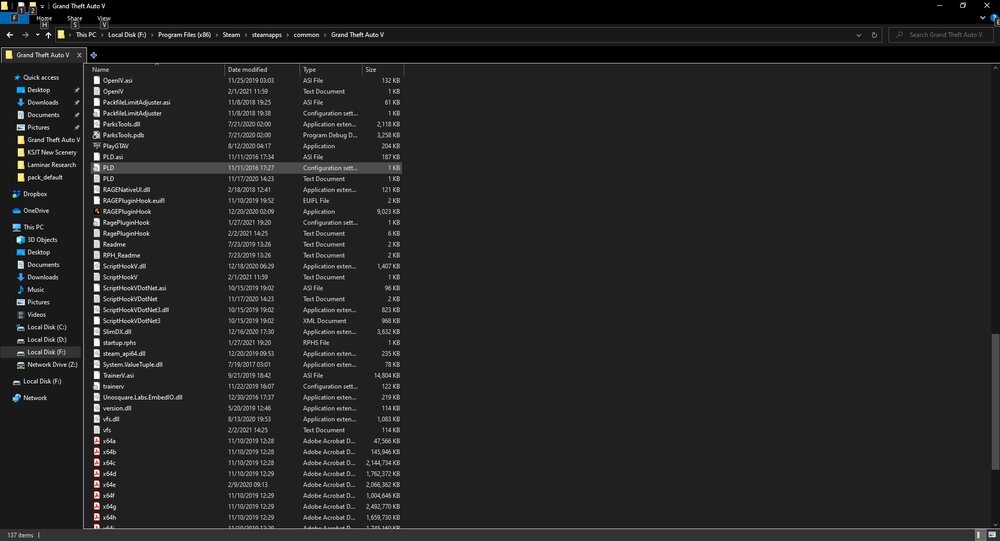Open Help via the blue question icon
This screenshot has width=1000, height=541.
pyautogui.click(x=994, y=20)
